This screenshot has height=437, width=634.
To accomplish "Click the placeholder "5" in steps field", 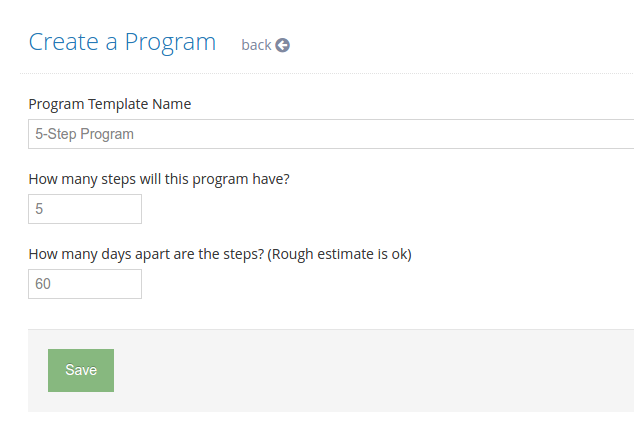I will pyautogui.click(x=39, y=209).
